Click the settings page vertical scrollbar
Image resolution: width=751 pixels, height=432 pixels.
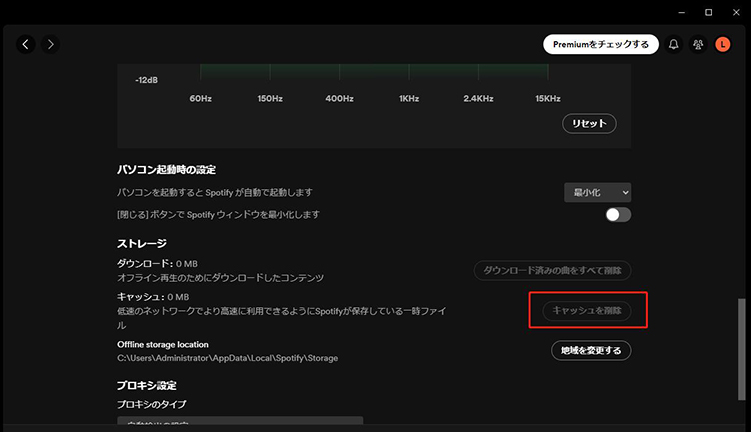click(x=741, y=349)
